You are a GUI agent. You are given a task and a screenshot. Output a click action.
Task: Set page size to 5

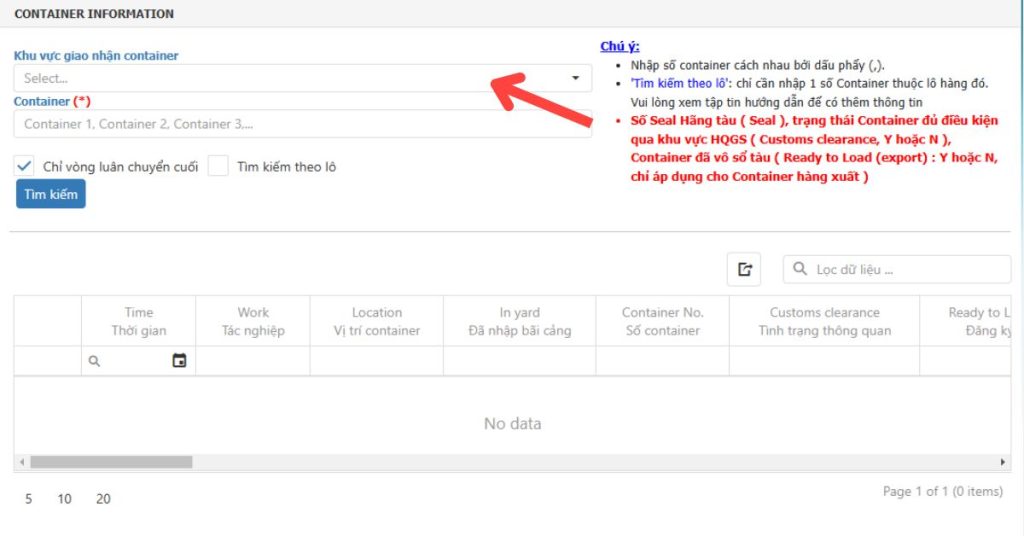coord(28,499)
